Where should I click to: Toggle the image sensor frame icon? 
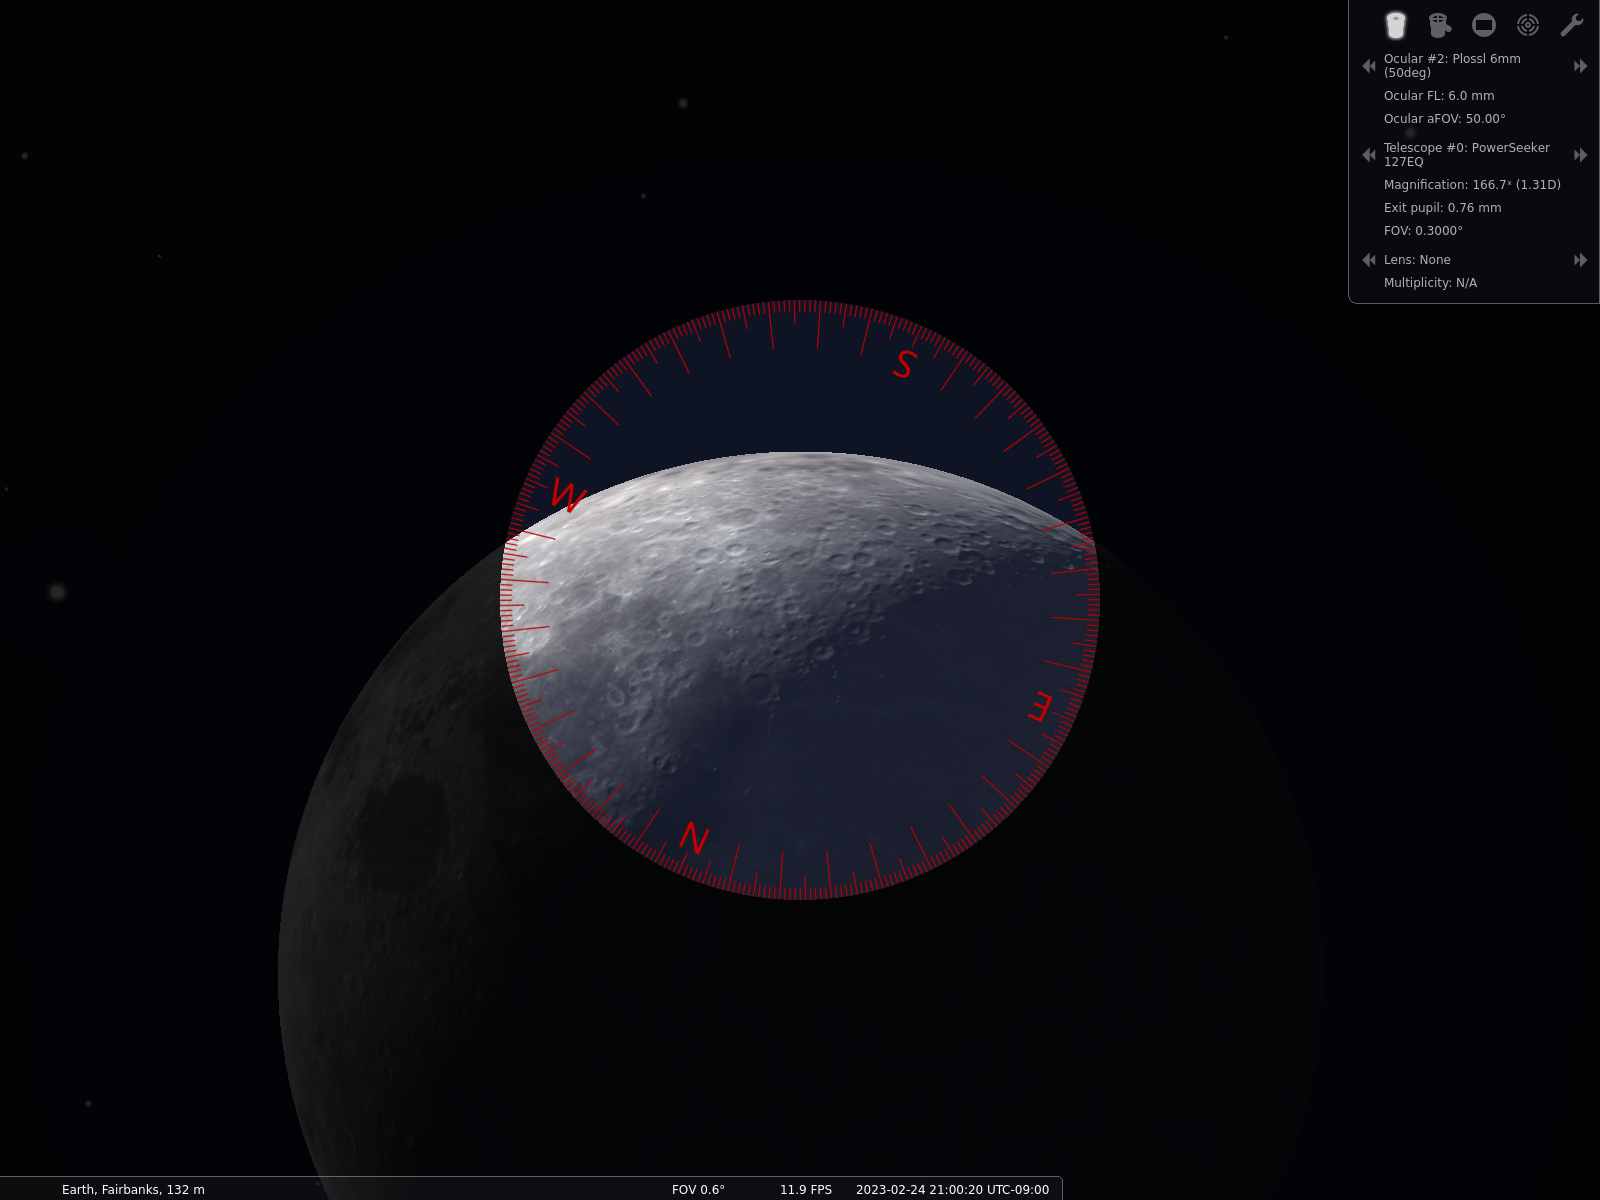point(1484,25)
